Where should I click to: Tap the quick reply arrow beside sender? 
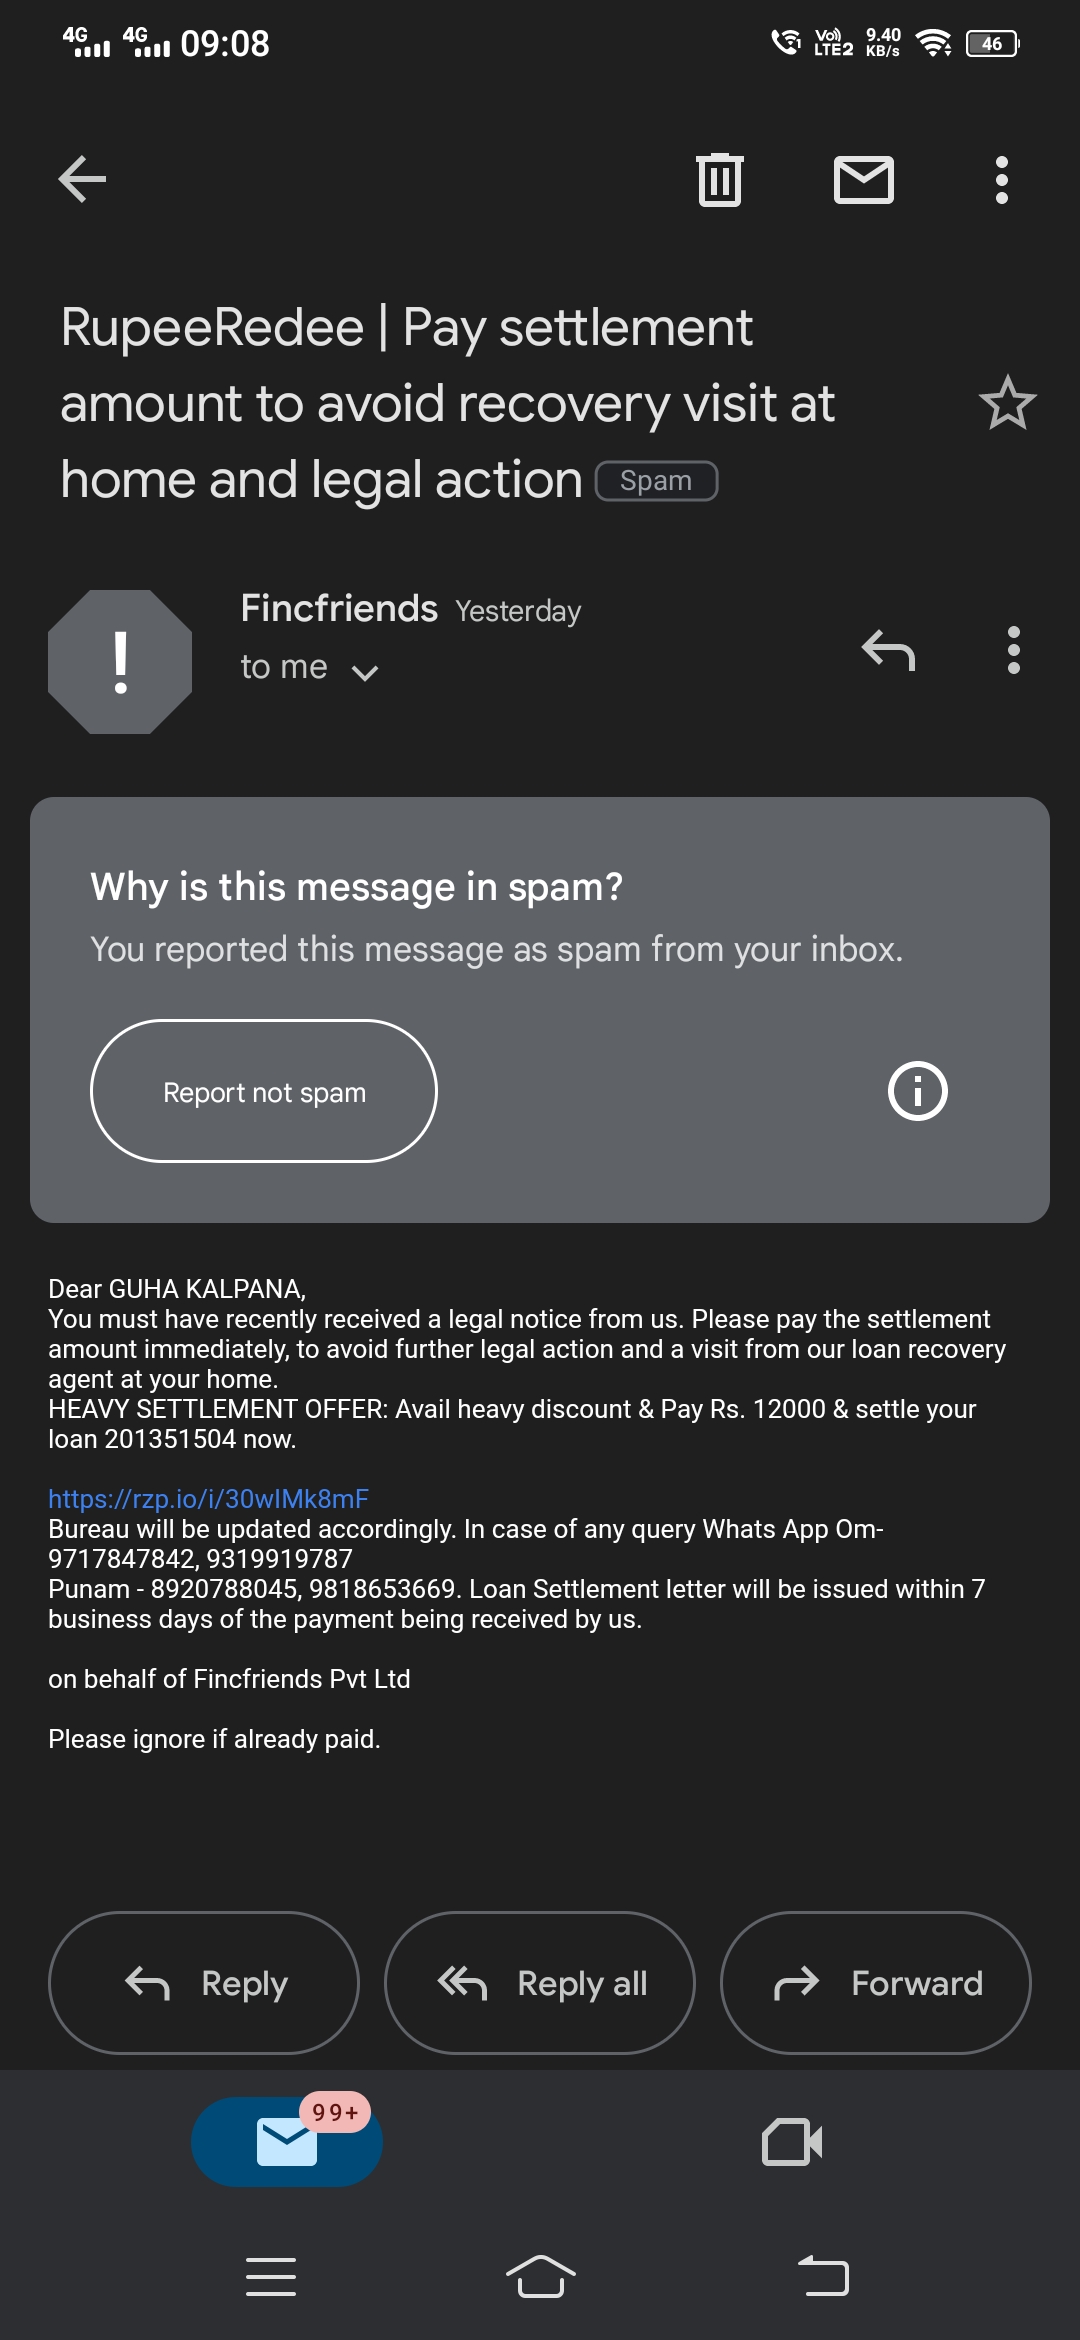pyautogui.click(x=888, y=650)
